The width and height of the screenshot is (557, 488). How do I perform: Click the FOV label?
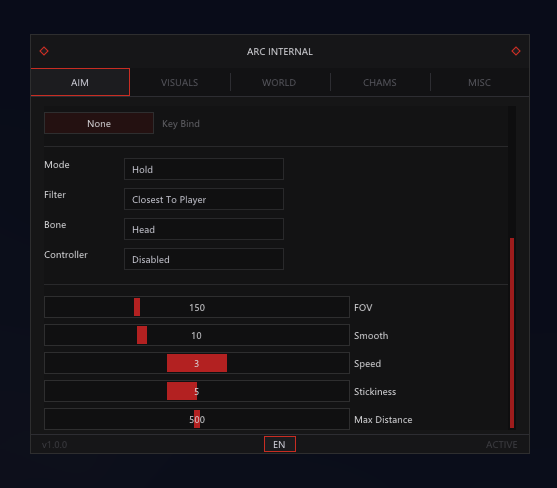point(363,308)
